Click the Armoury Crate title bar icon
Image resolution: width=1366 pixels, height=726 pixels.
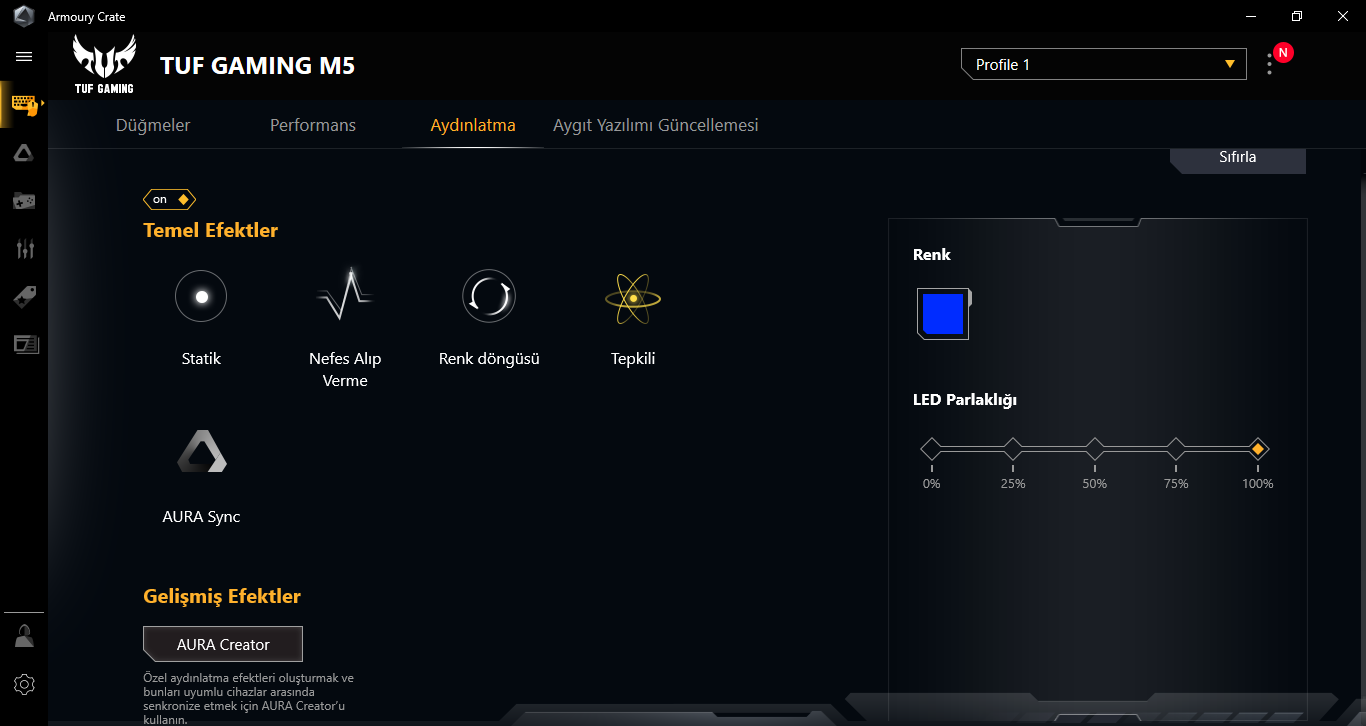[24, 16]
